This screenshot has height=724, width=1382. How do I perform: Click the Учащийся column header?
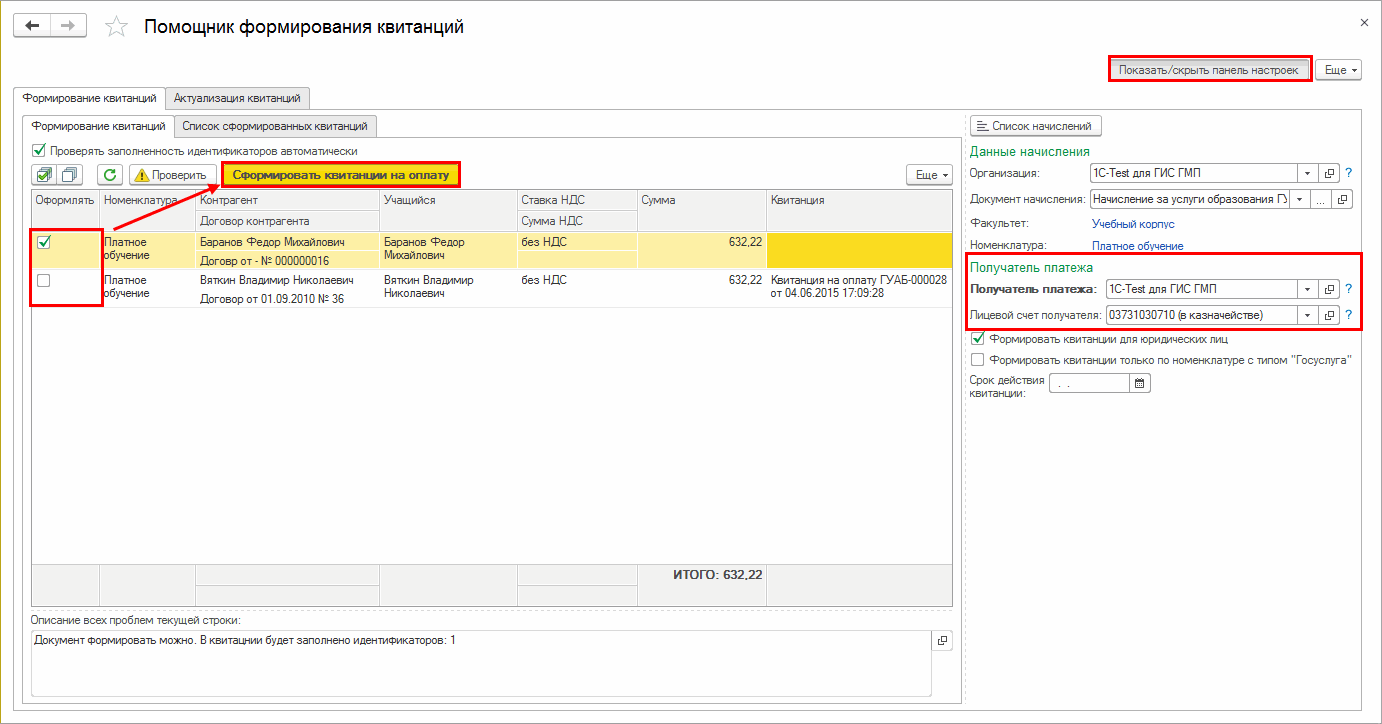pyautogui.click(x=448, y=210)
